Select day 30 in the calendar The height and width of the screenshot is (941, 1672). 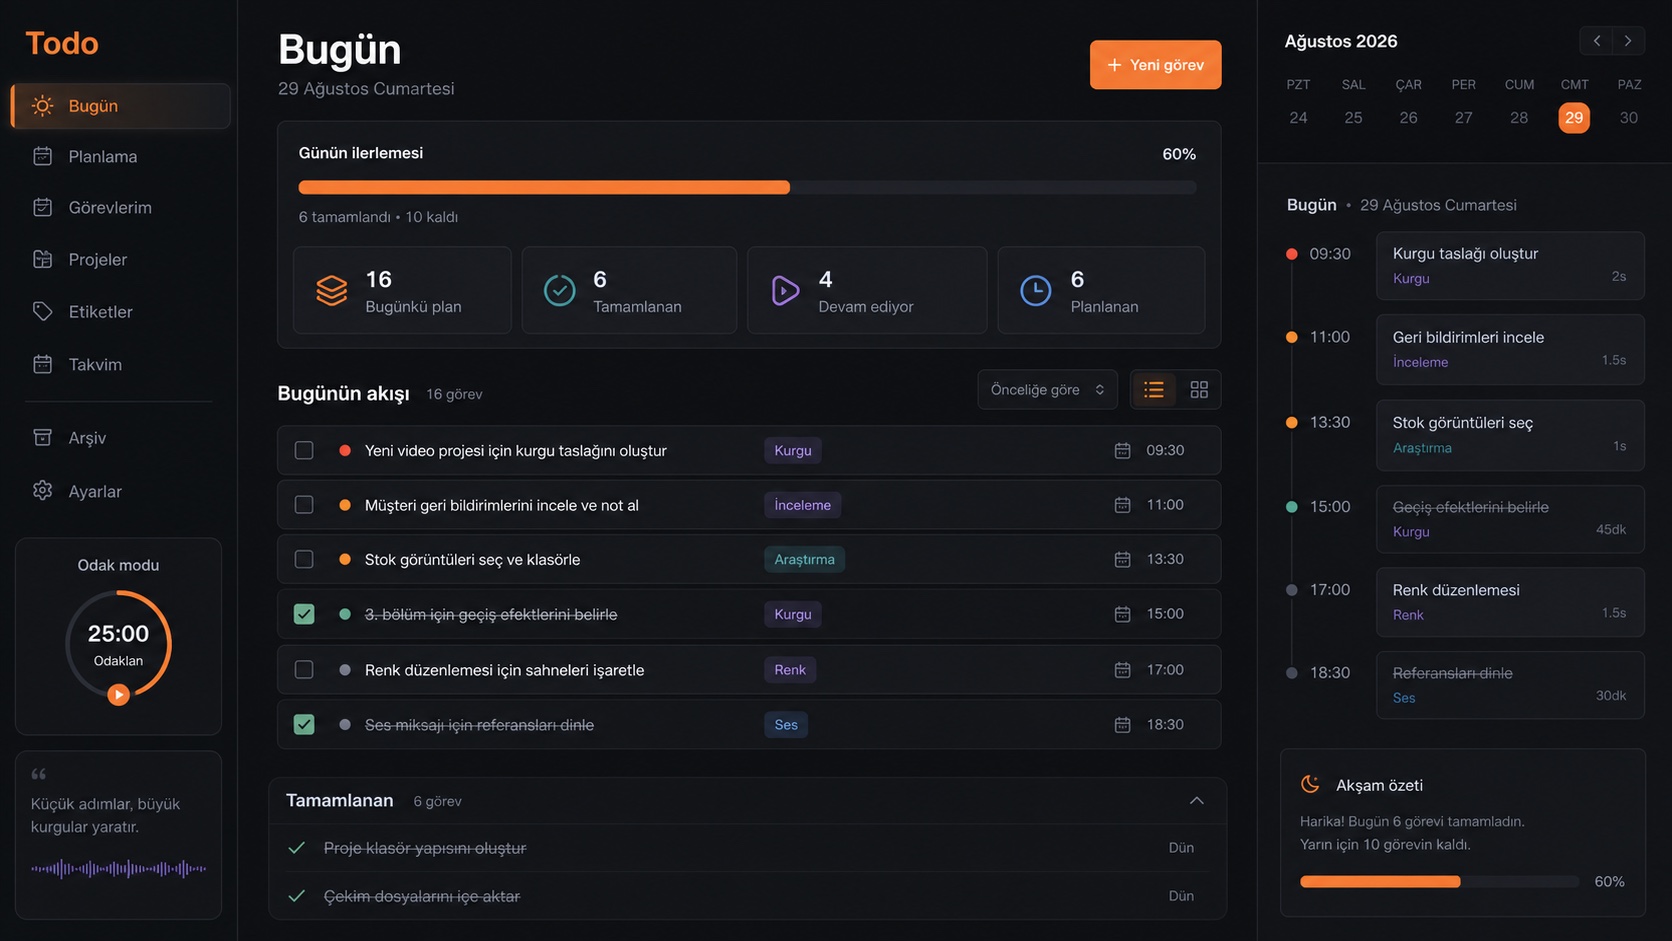coord(1628,118)
